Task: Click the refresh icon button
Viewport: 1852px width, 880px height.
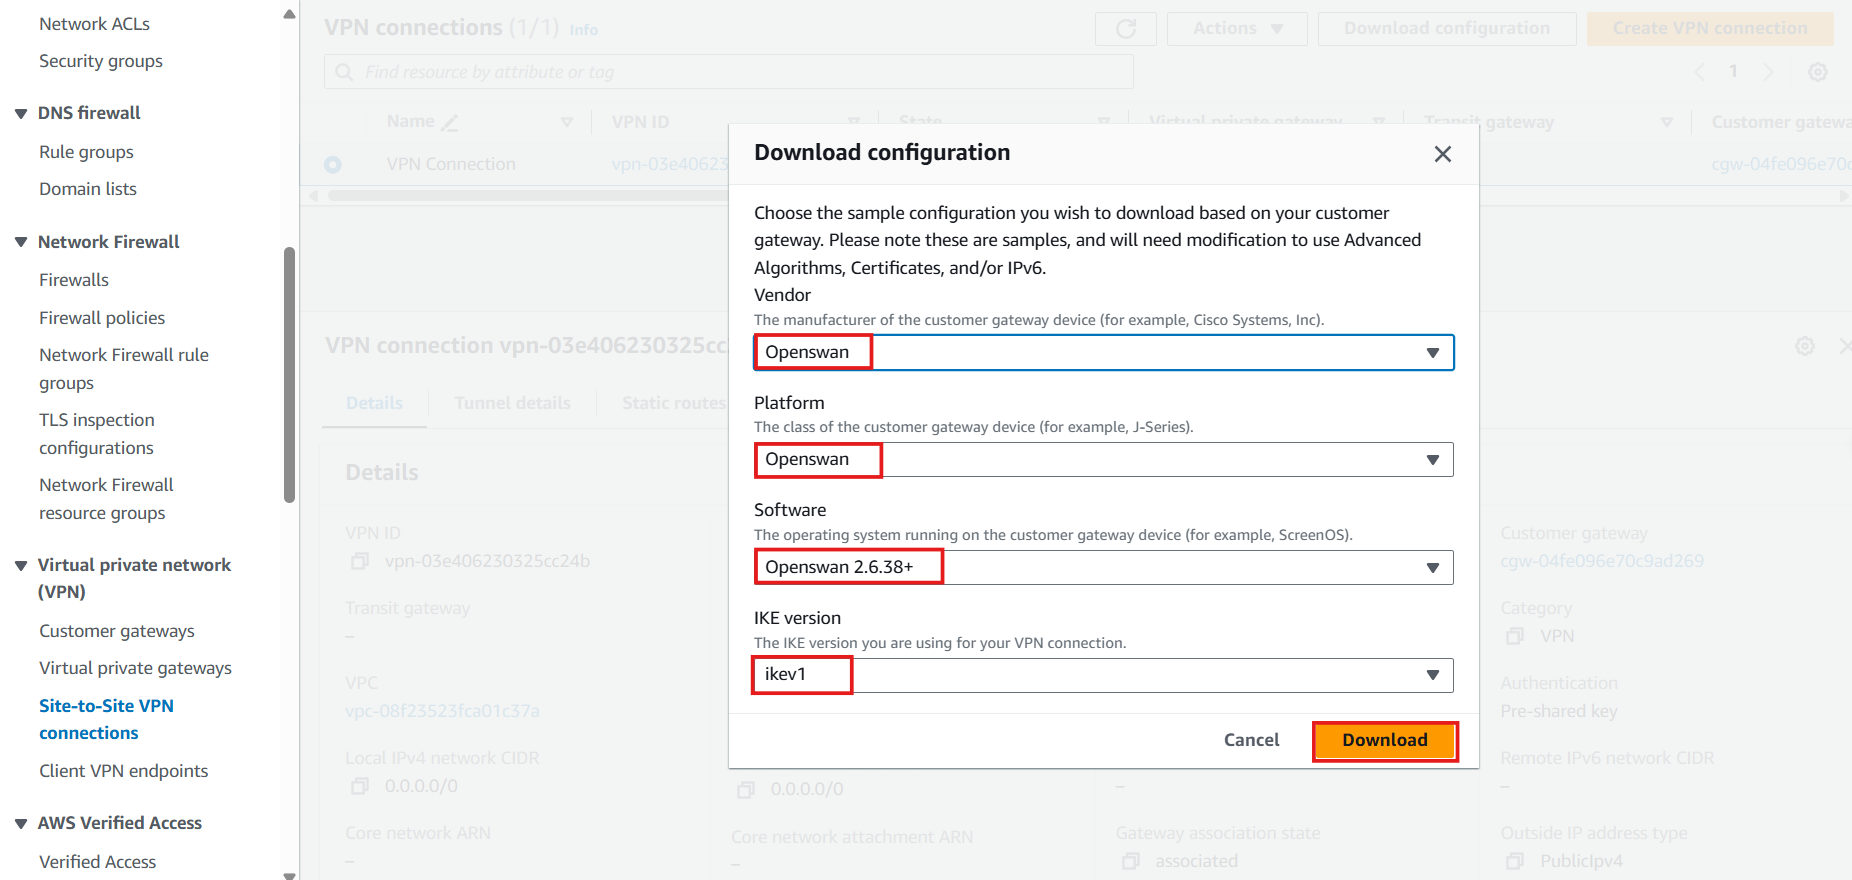Action: [1126, 29]
